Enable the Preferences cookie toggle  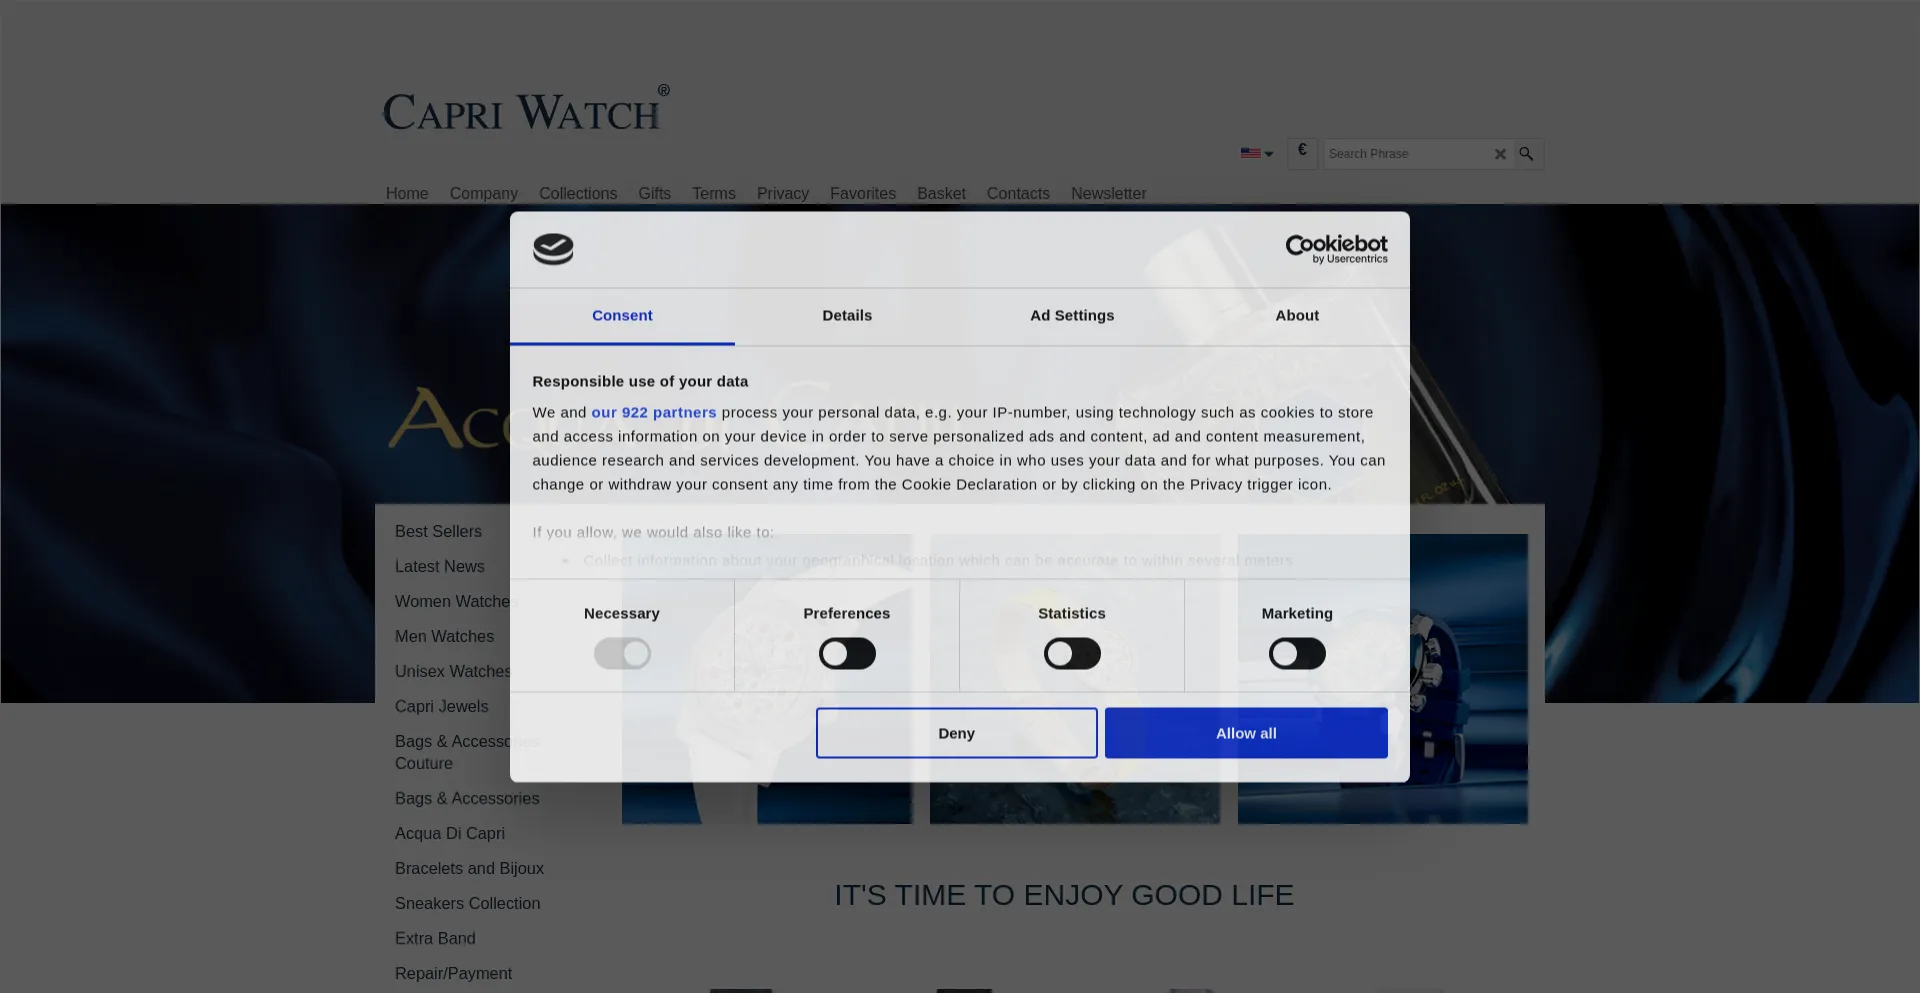coord(847,654)
